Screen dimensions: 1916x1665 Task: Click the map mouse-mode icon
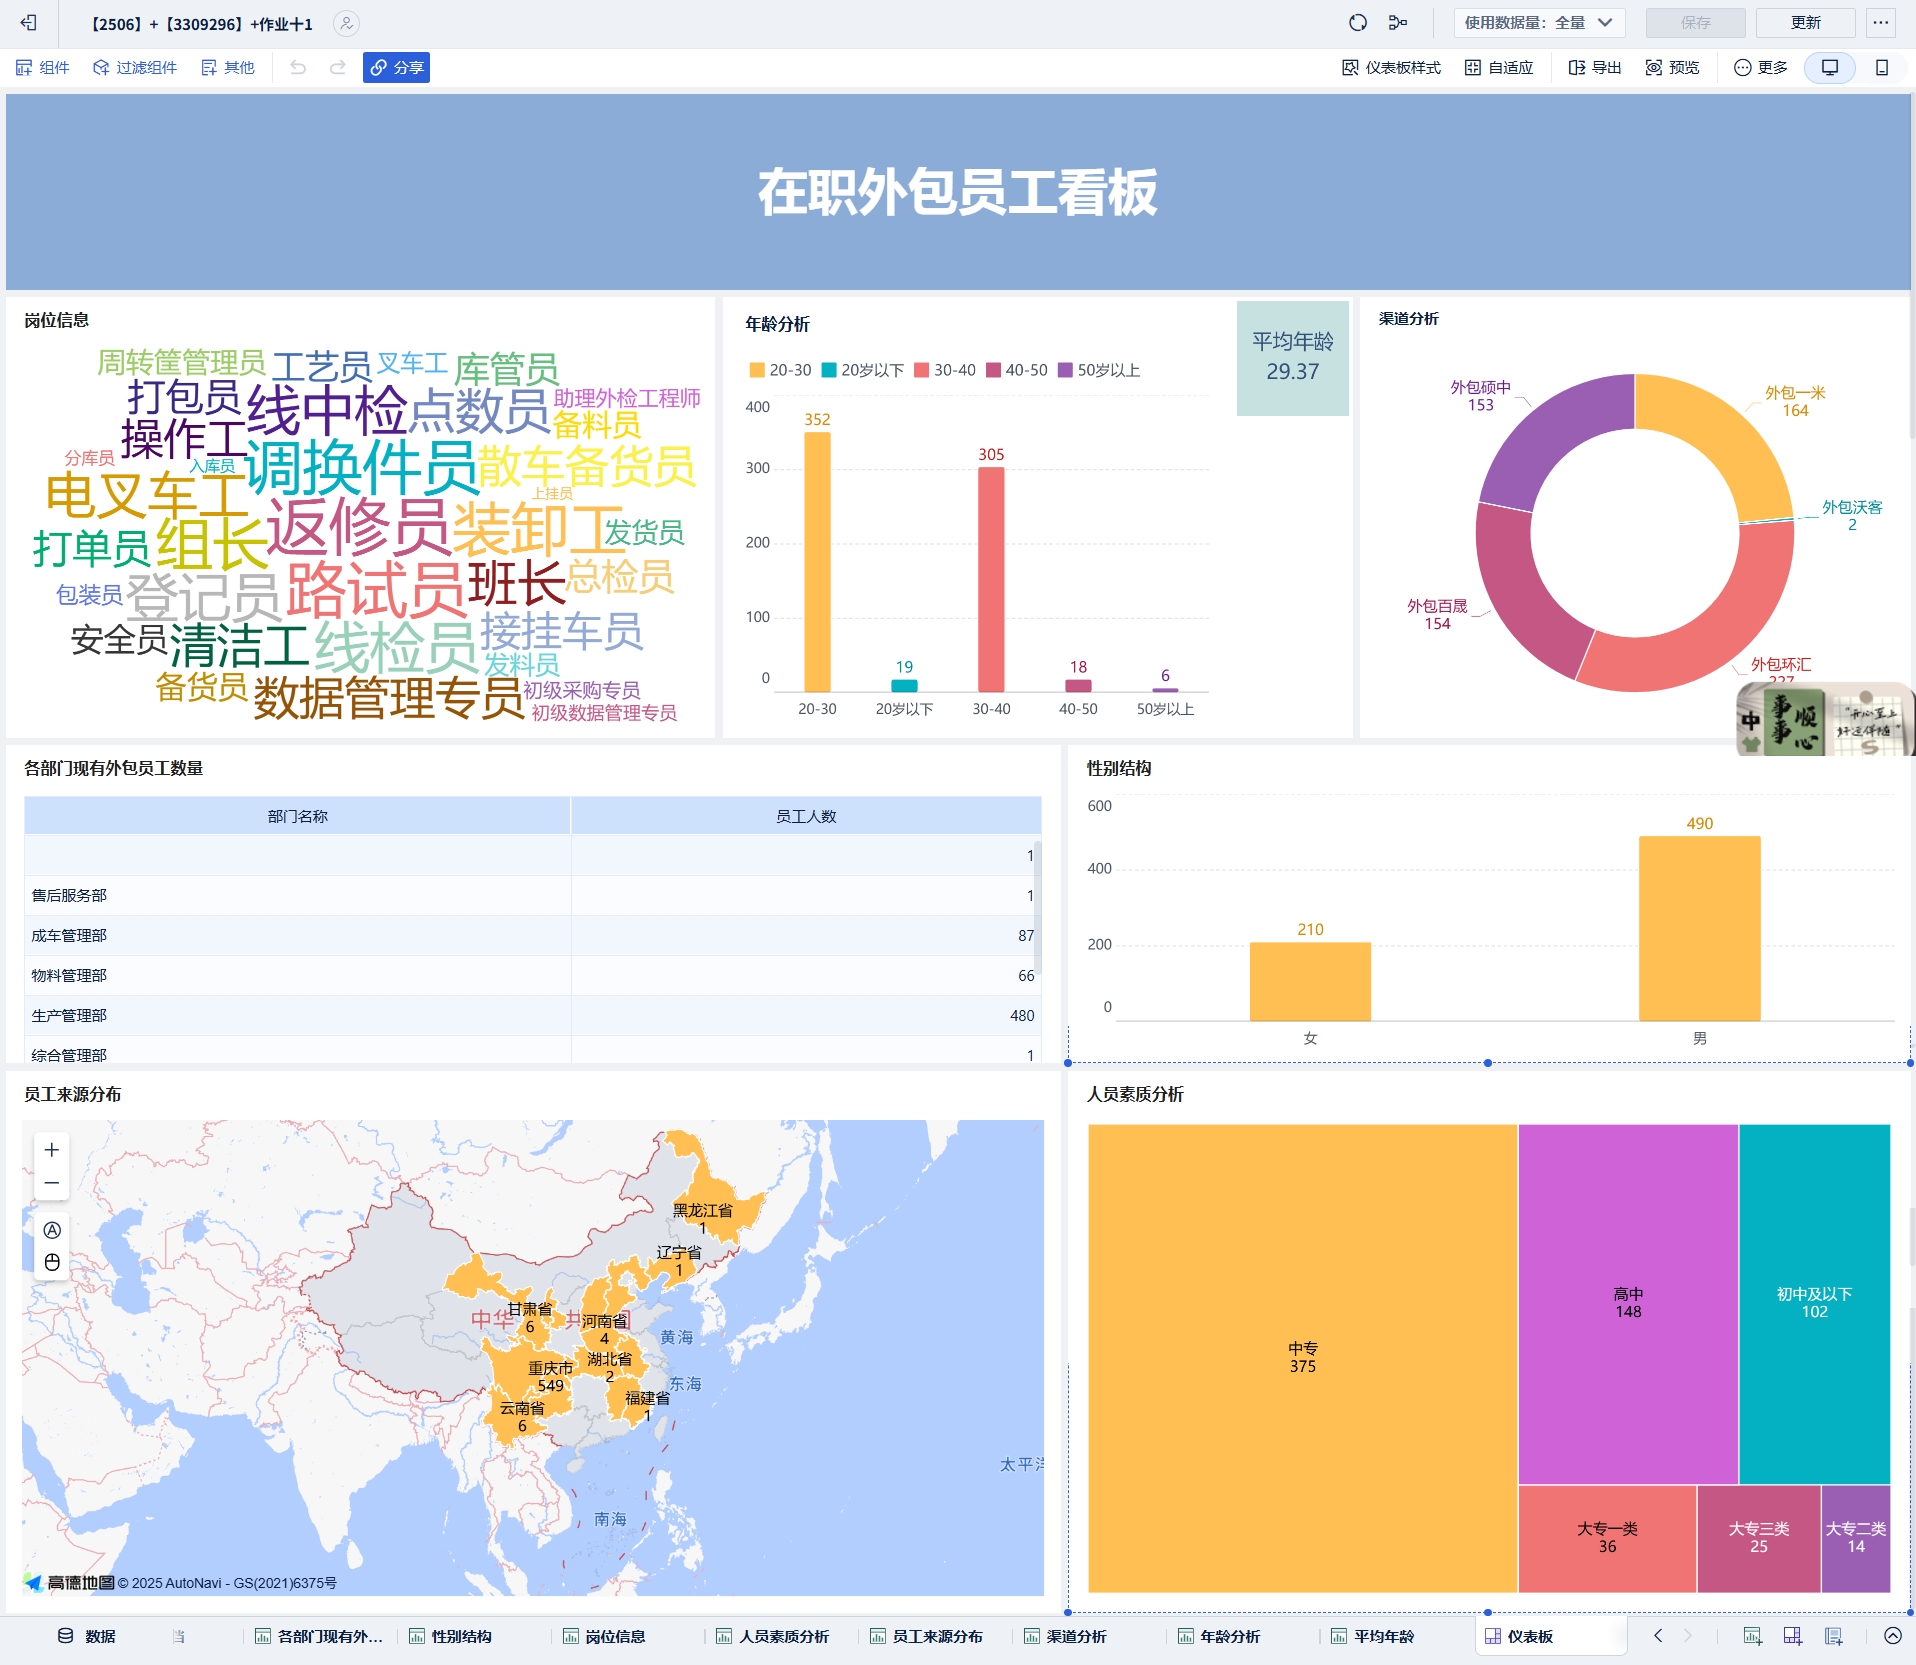point(52,1262)
